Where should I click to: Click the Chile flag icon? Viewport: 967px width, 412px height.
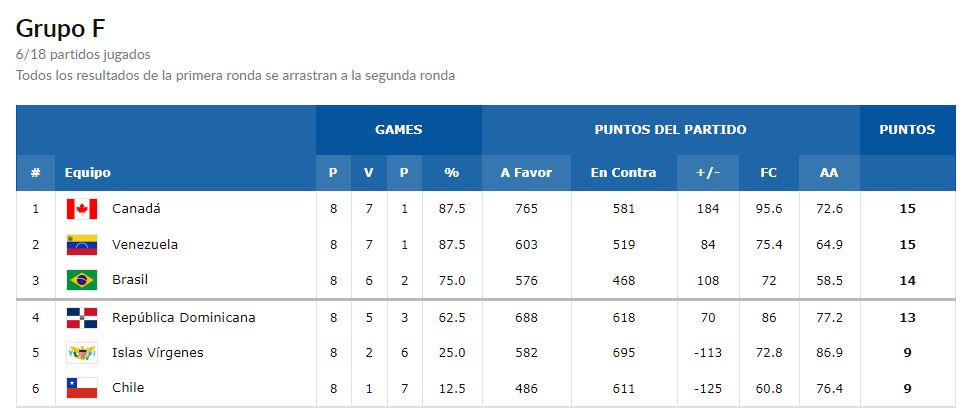pos(82,388)
